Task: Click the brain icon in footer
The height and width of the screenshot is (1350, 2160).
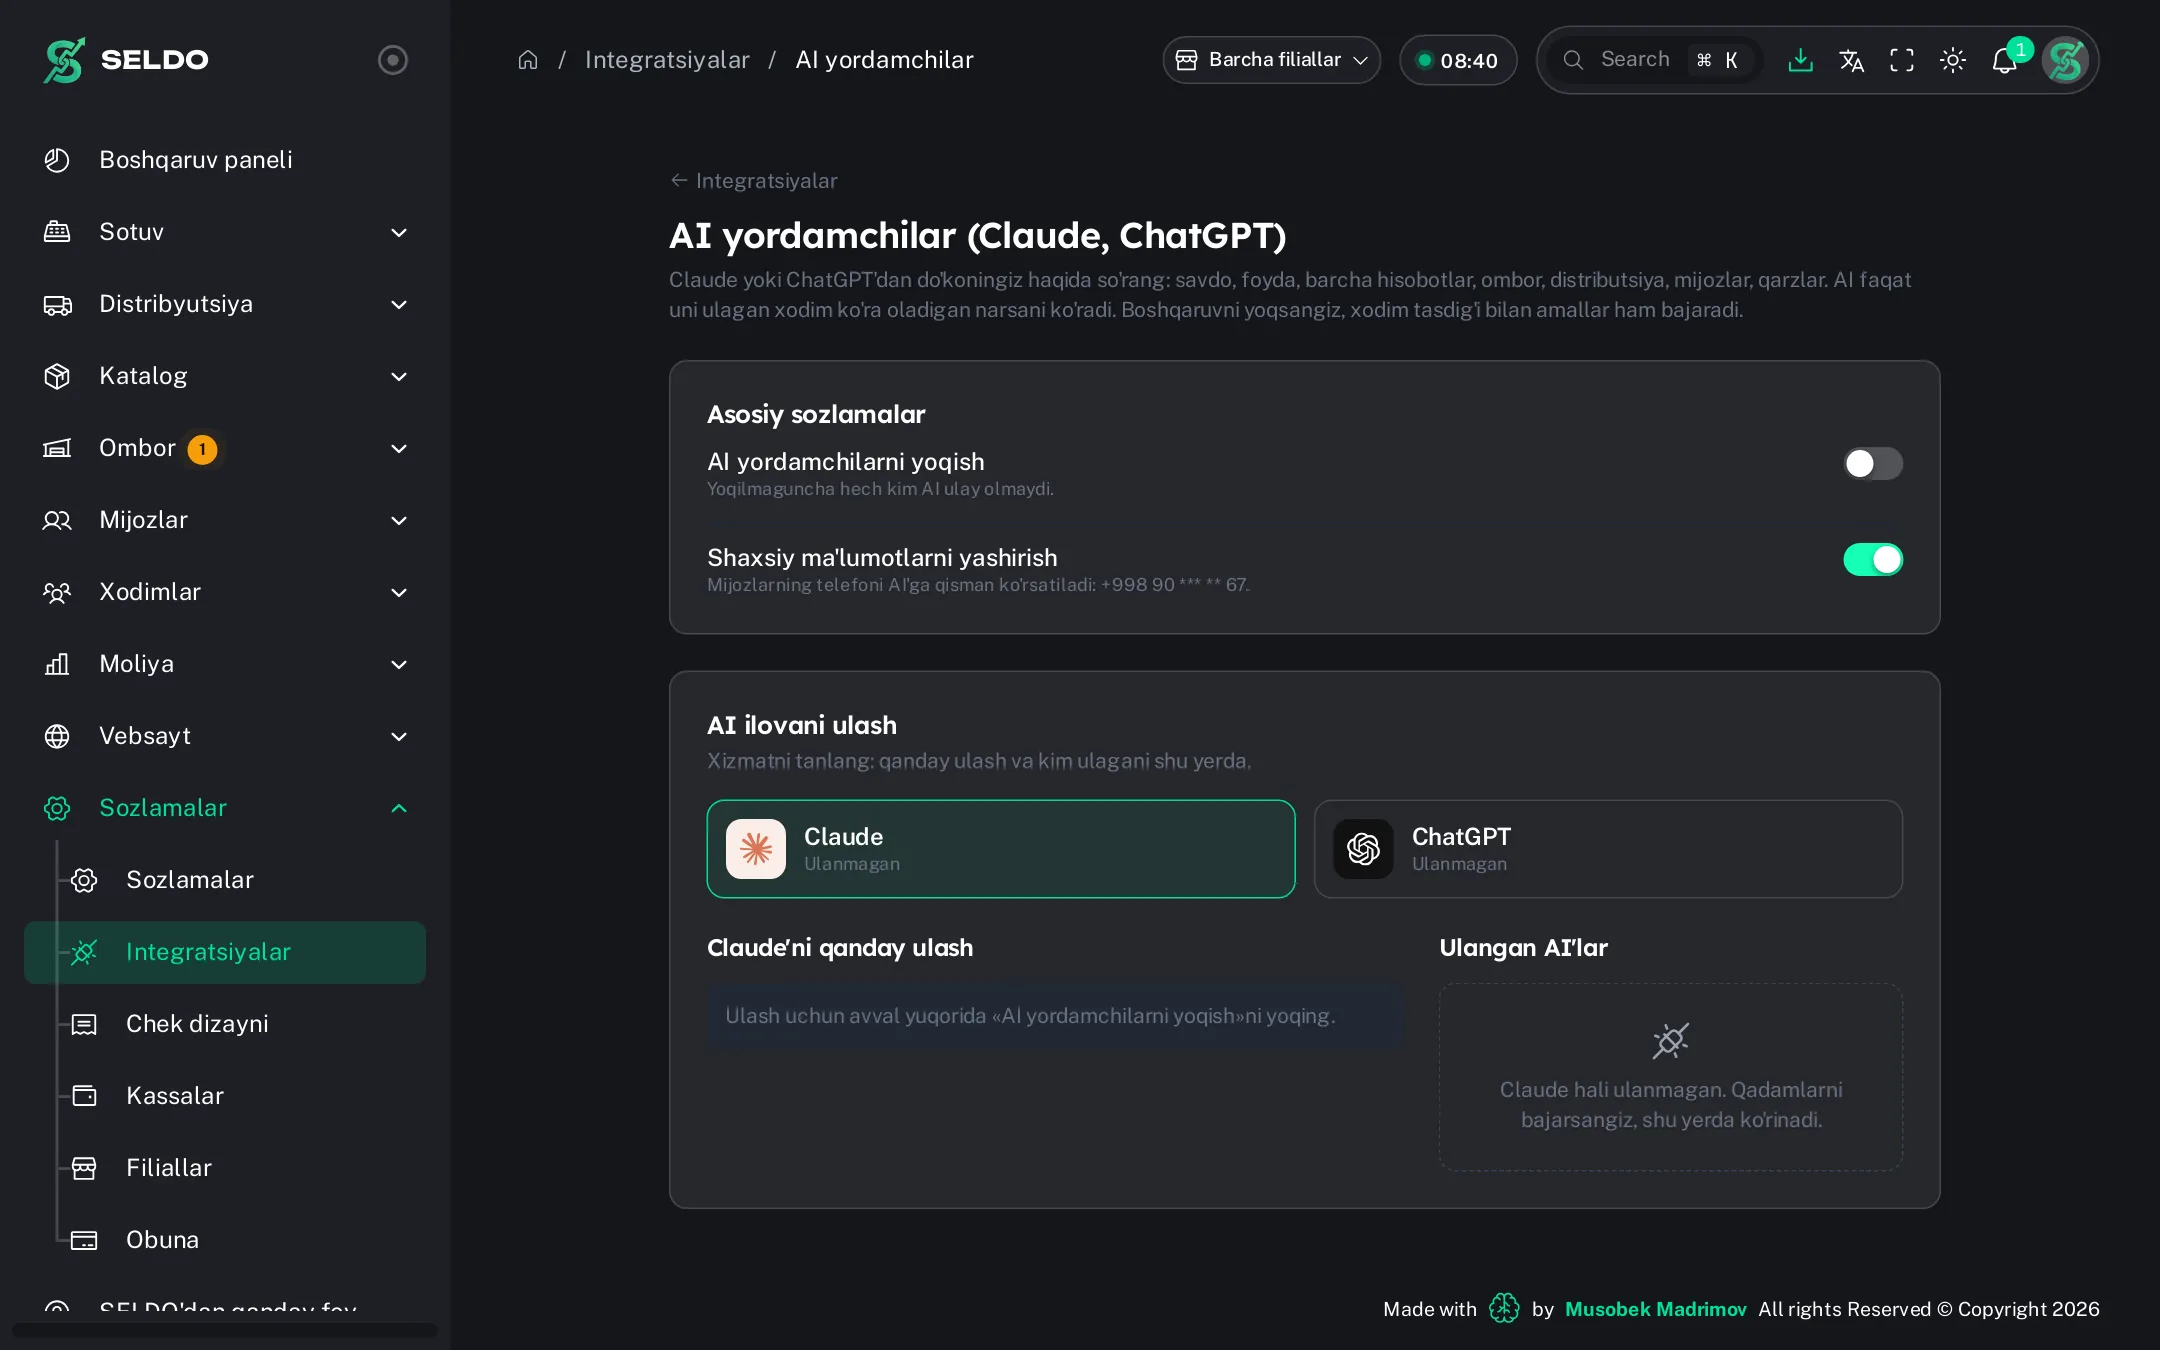Action: point(1504,1308)
